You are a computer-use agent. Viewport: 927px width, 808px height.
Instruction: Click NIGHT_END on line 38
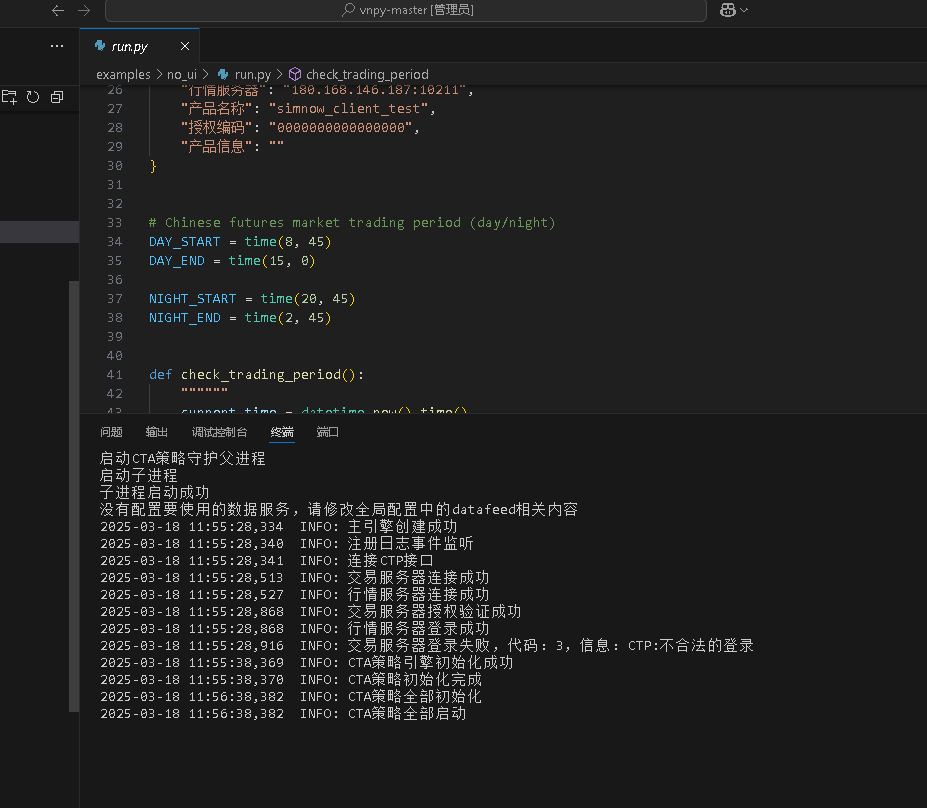[184, 317]
